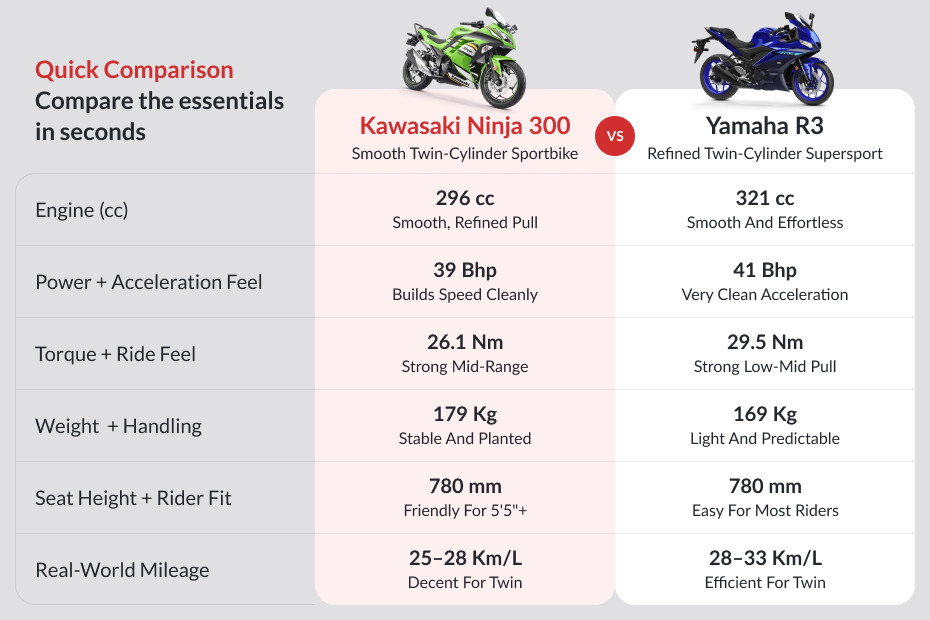The height and width of the screenshot is (620, 930).
Task: Click the 29.5 Nm torque value
Action: [x=764, y=342]
